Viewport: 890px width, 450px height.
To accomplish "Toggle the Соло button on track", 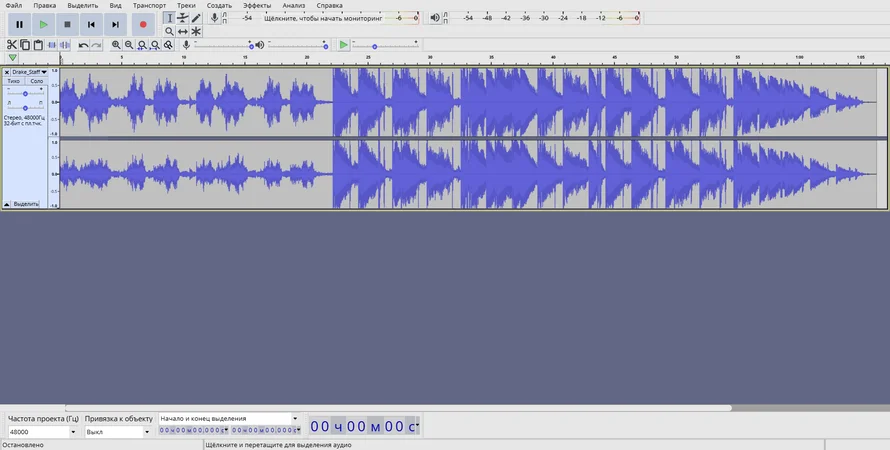I will click(36, 81).
